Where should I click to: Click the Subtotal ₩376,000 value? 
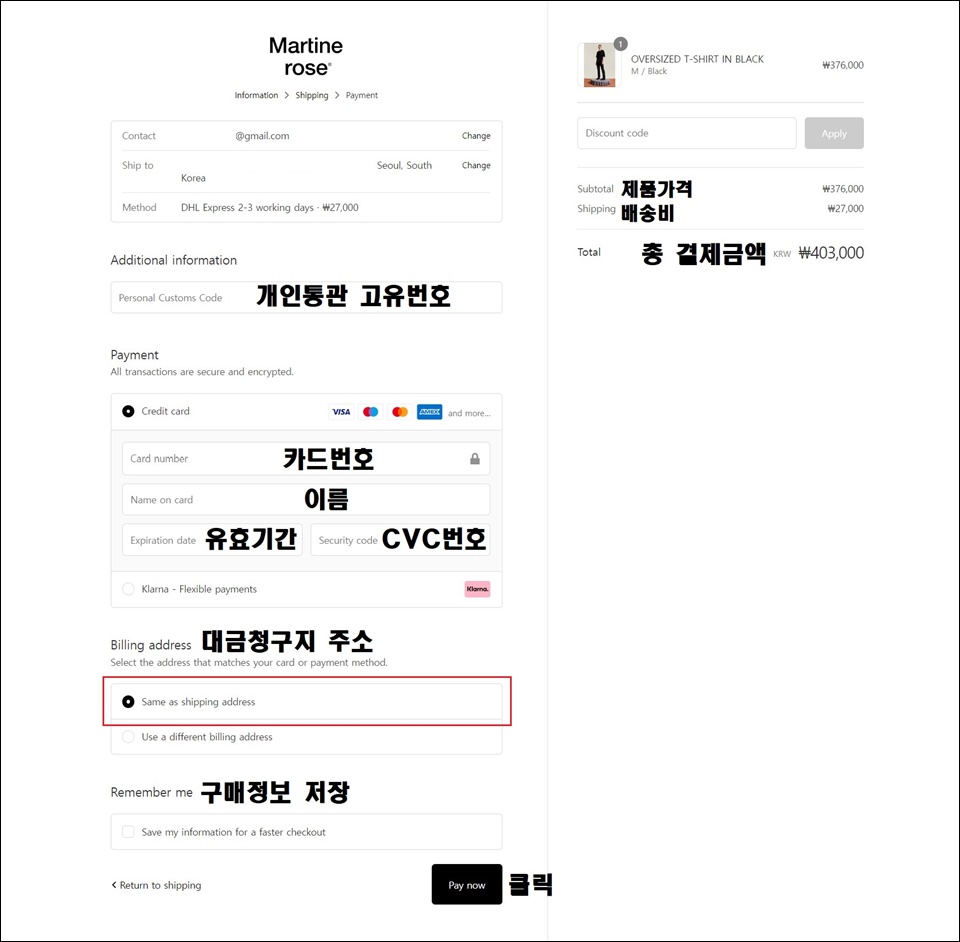pyautogui.click(x=842, y=189)
